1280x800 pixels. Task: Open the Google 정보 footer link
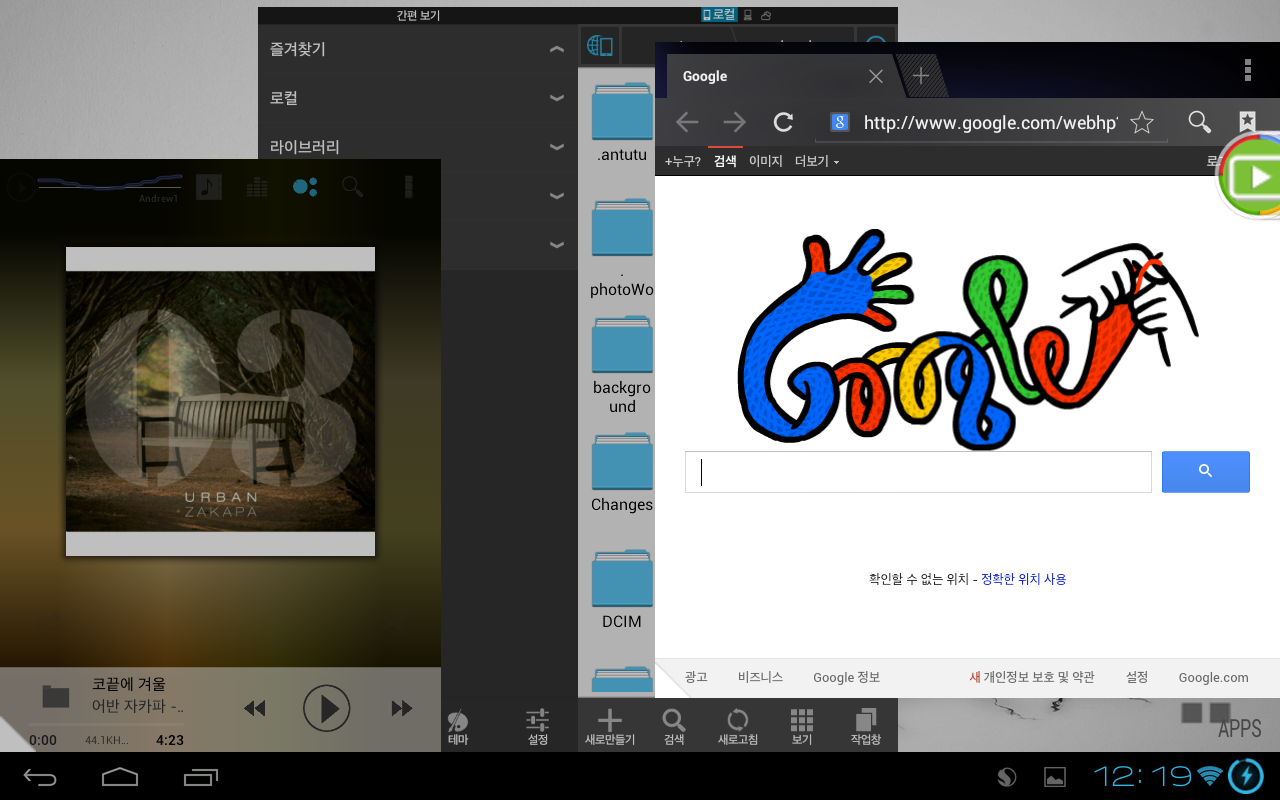click(x=846, y=677)
